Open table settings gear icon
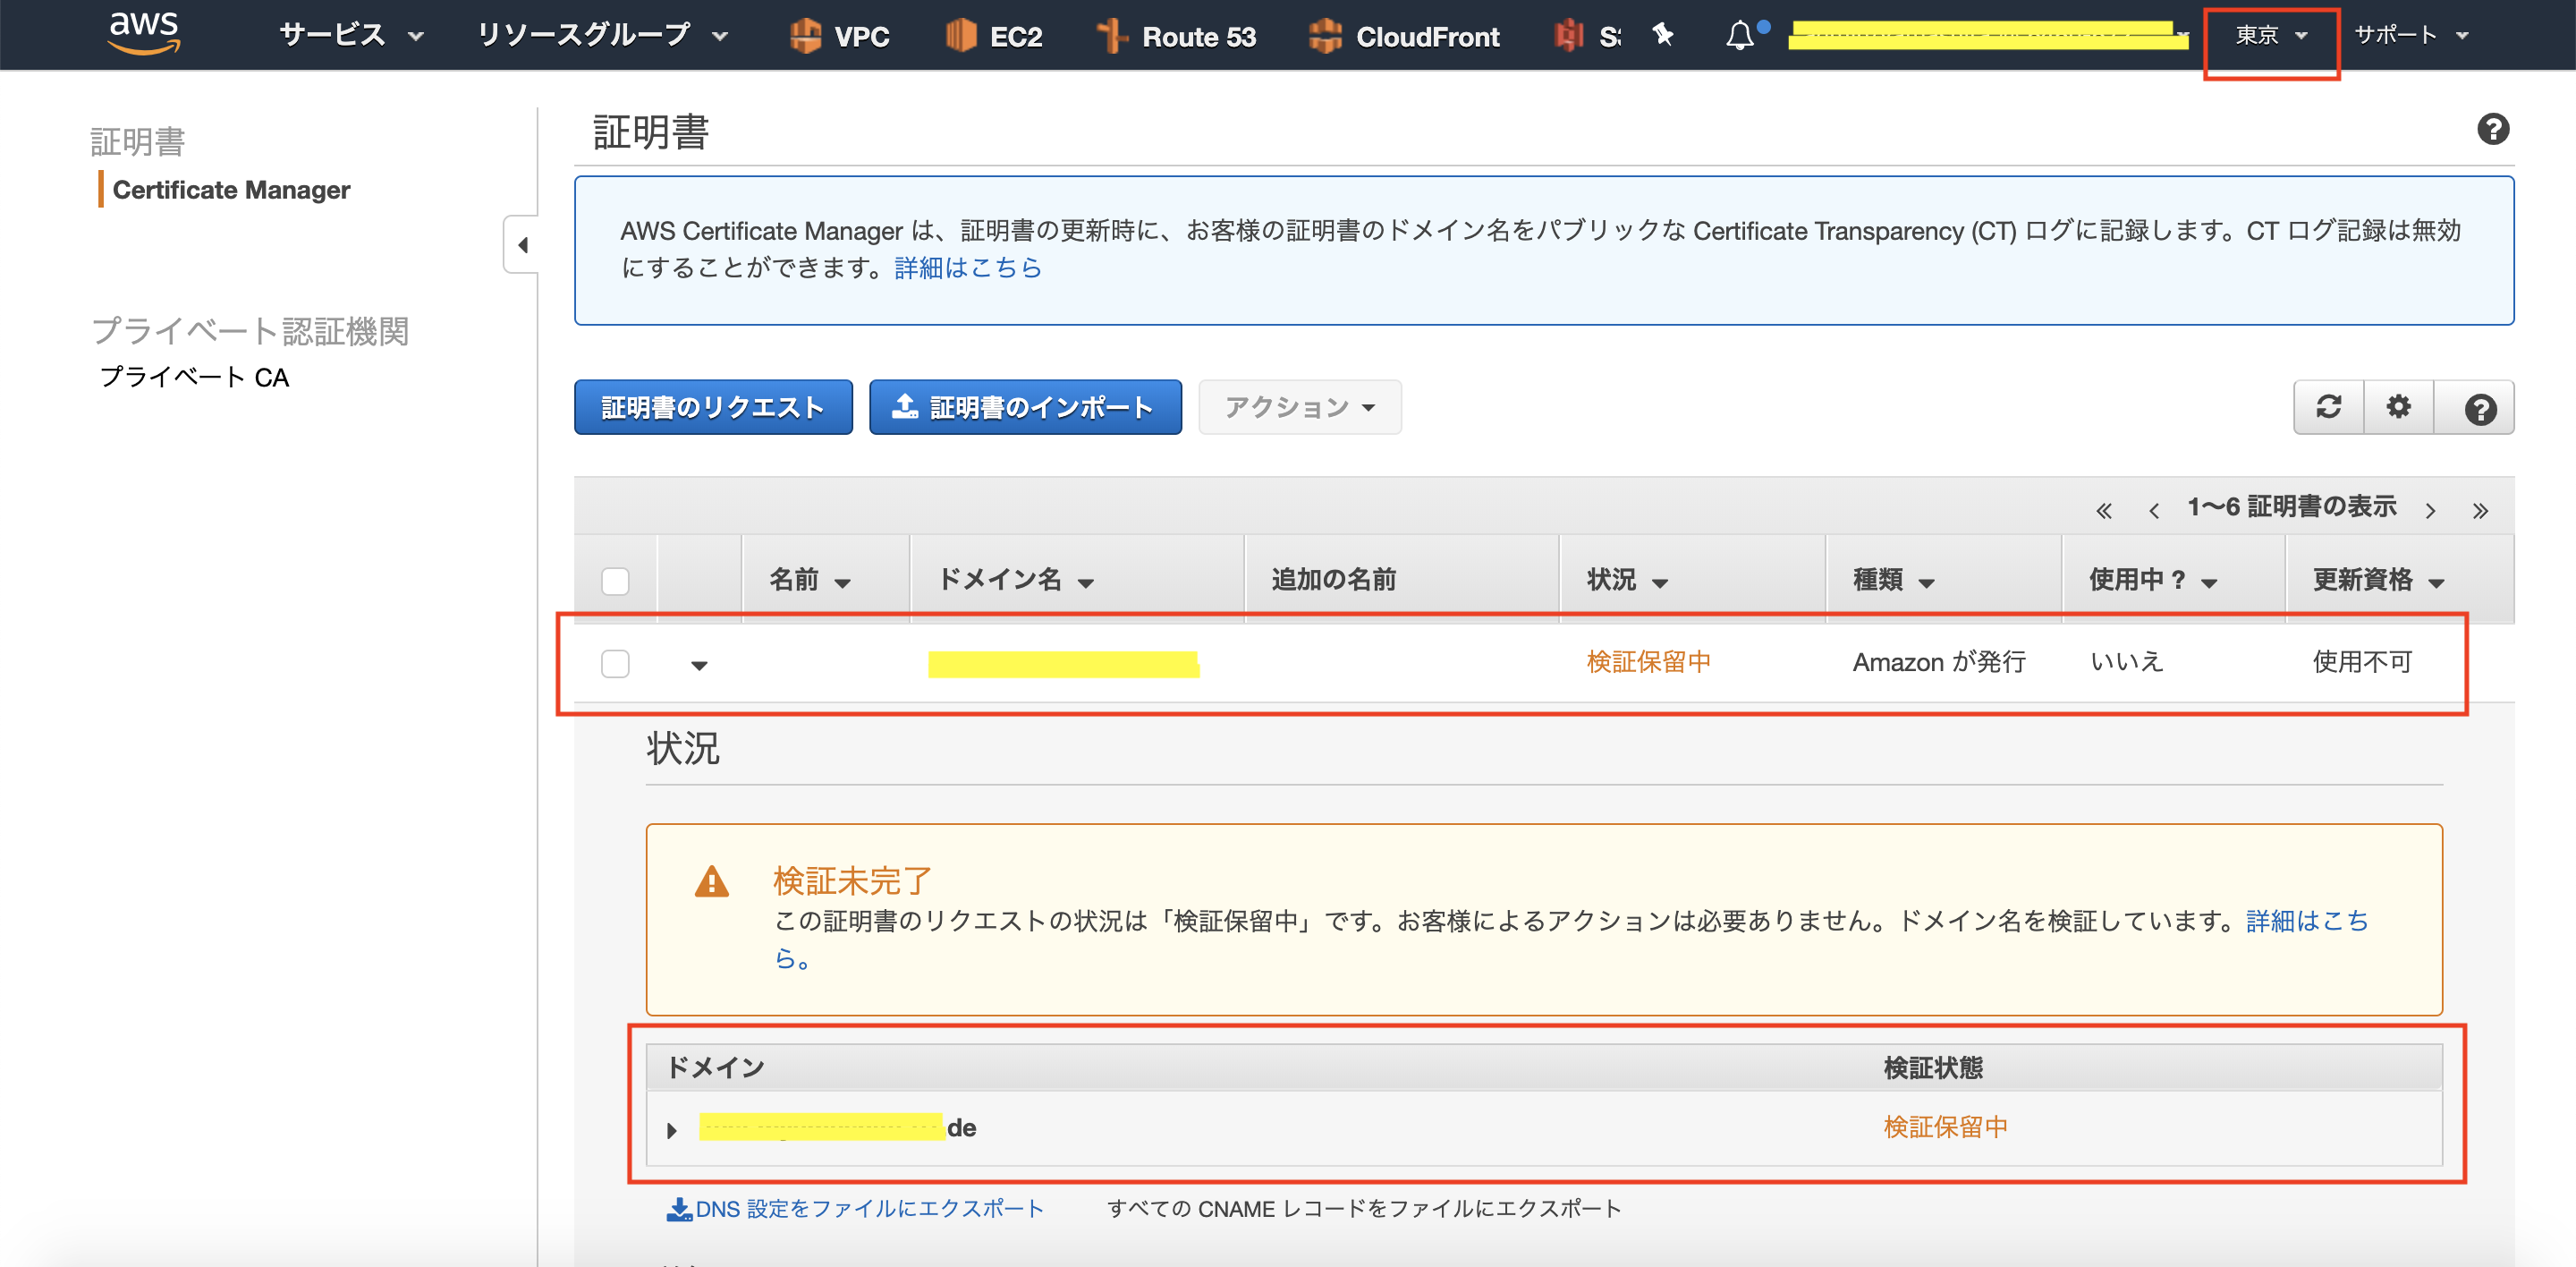Image resolution: width=2576 pixels, height=1267 pixels. [2398, 407]
